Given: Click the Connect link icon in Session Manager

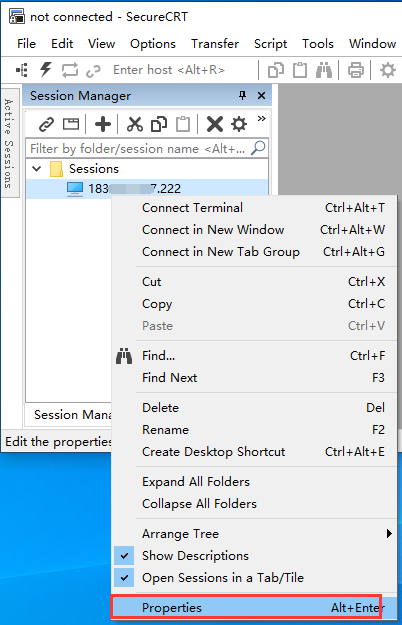Looking at the screenshot, I should coord(46,124).
